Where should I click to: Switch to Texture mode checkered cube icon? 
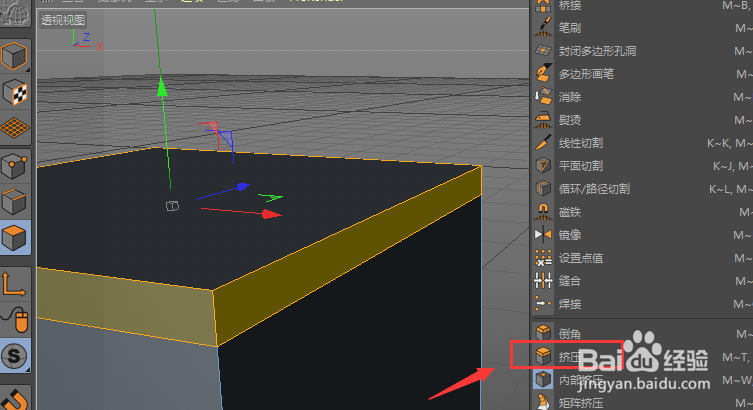tap(14, 93)
